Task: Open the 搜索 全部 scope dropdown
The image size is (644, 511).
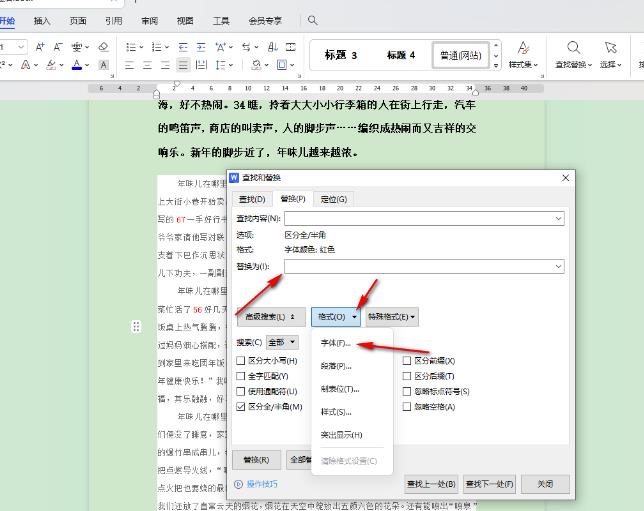Action: tap(282, 342)
